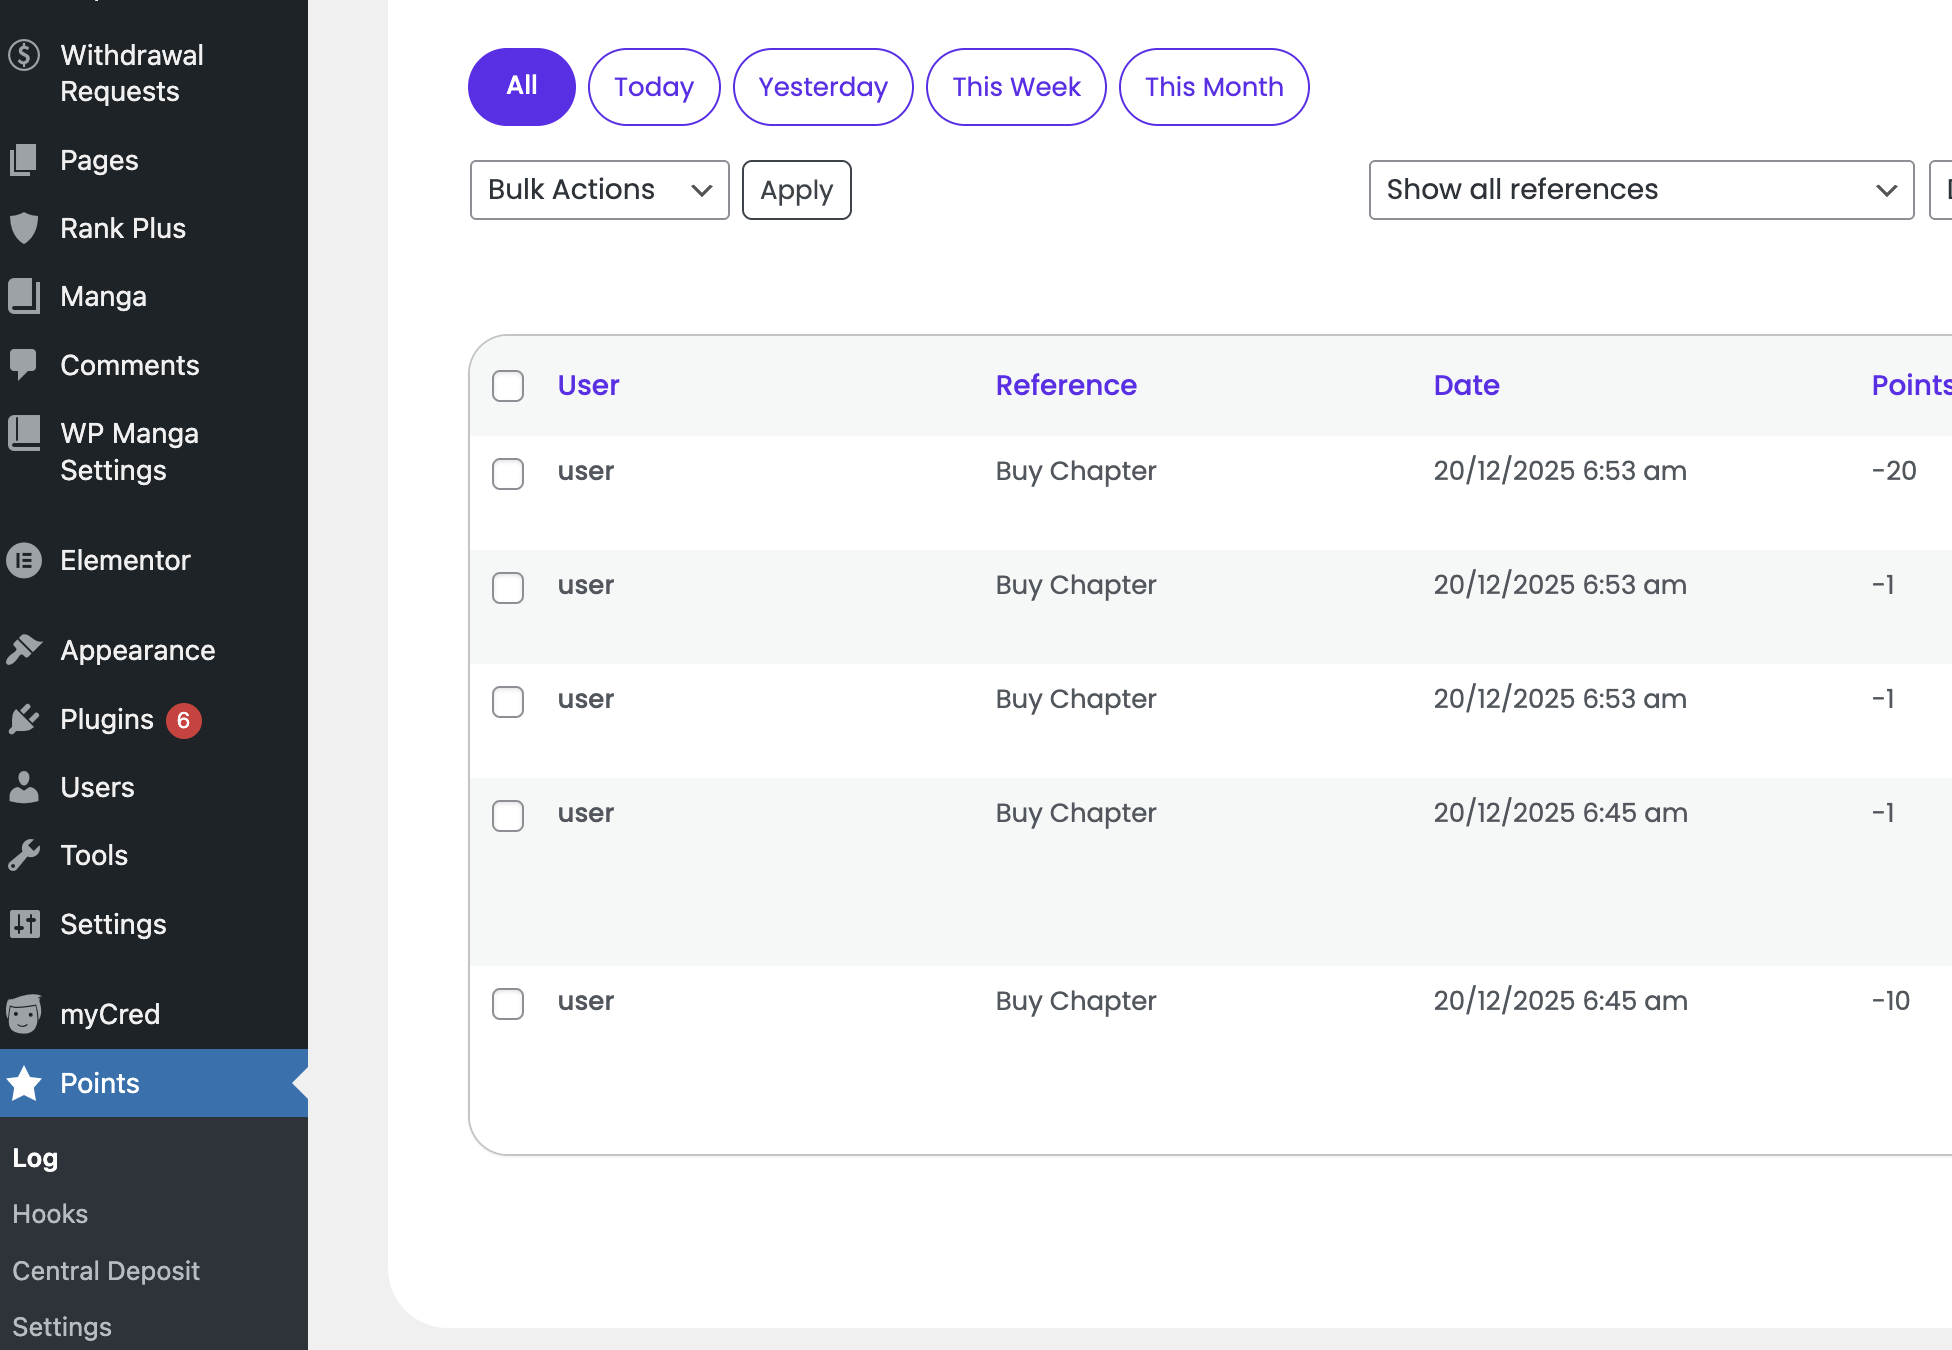Click the Elementor logo icon
Screen dimensions: 1952x1350
pos(24,560)
